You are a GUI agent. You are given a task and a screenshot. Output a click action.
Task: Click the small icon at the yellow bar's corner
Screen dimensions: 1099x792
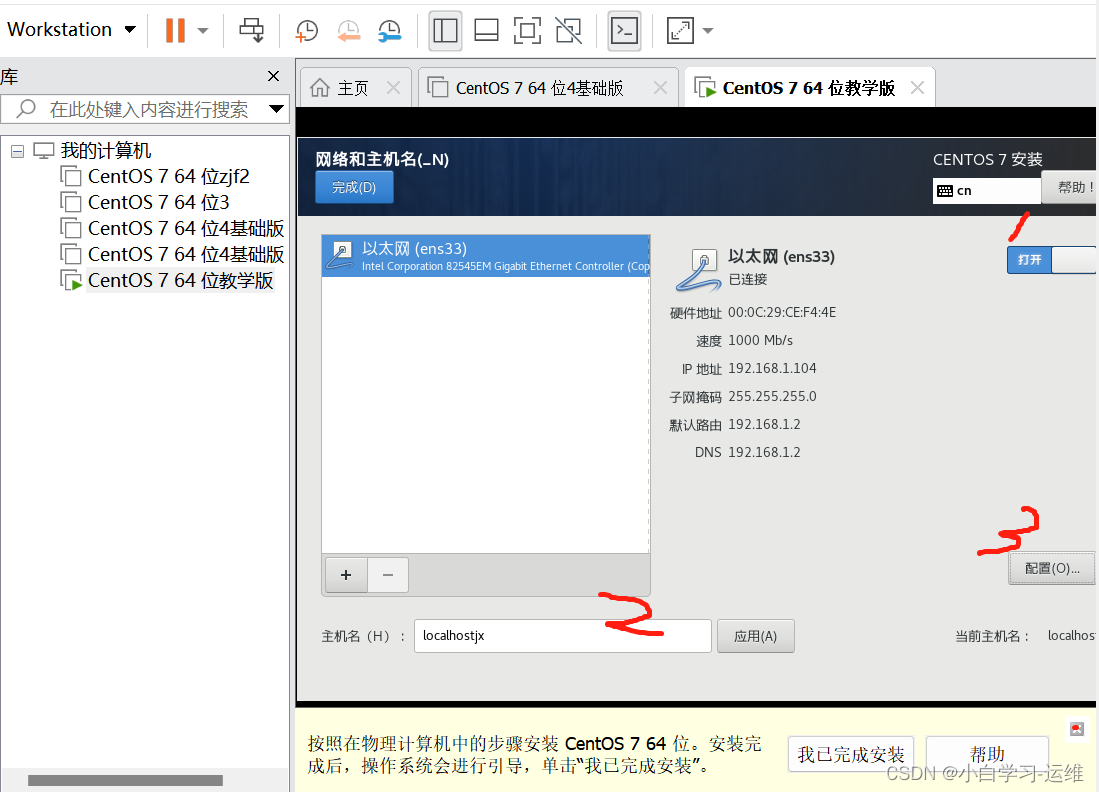tap(1077, 729)
